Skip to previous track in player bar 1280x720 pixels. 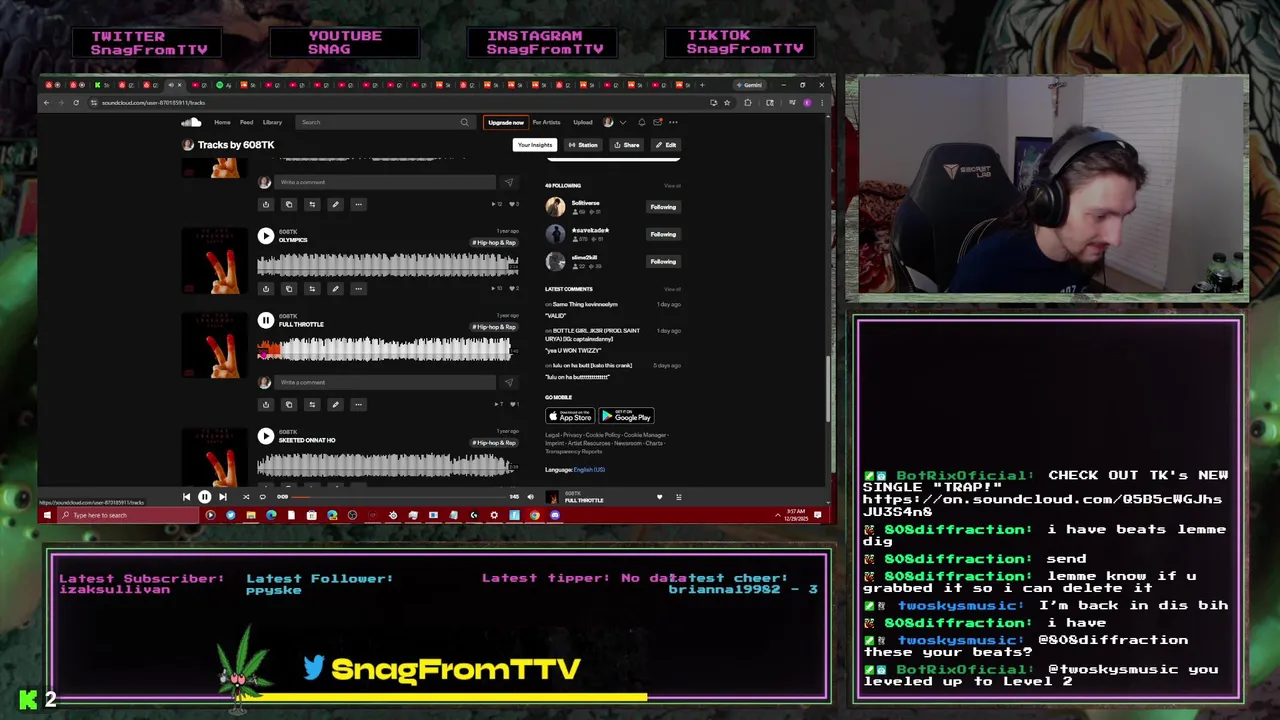point(186,497)
